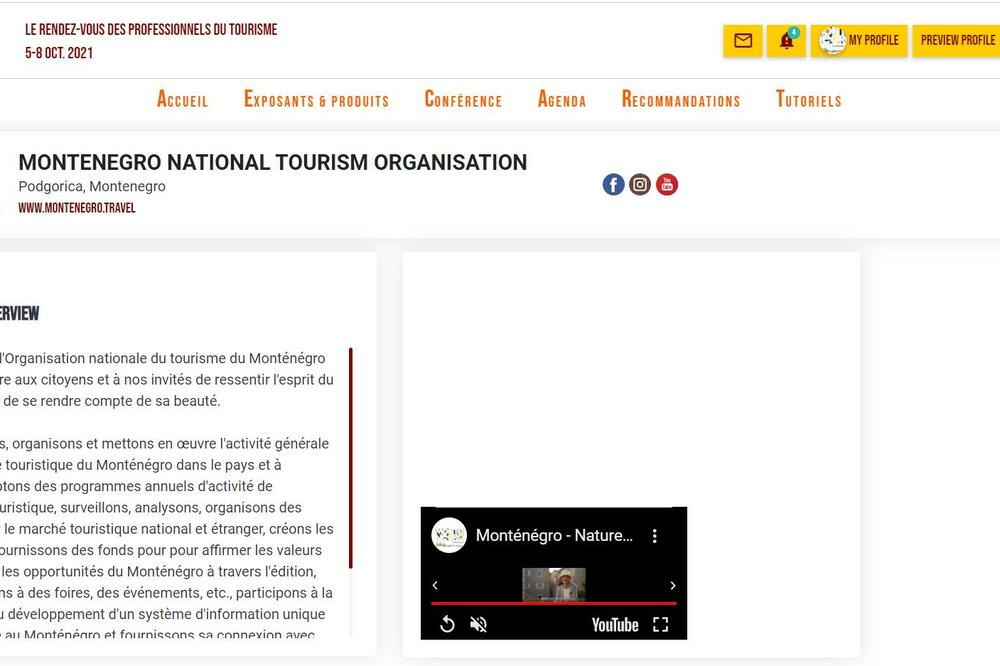This screenshot has height=666, width=1000.
Task: Replay the video with the rewind icon
Action: pos(448,624)
